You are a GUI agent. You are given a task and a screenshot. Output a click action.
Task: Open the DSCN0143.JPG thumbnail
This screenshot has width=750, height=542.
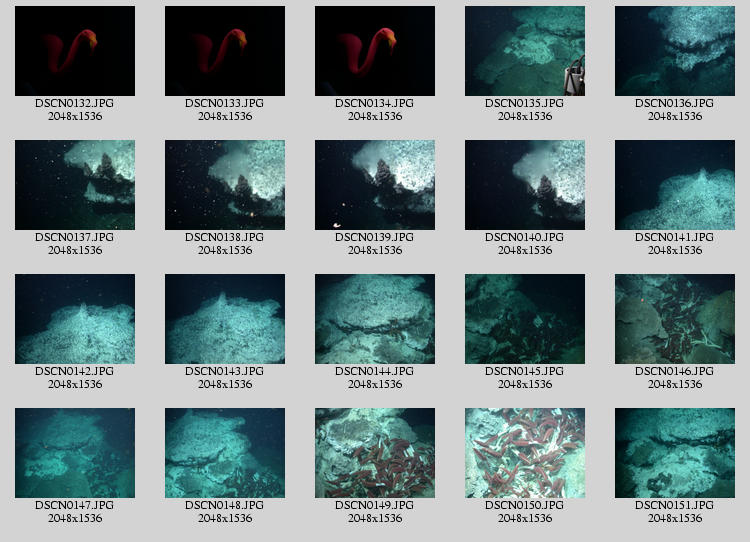coord(224,319)
